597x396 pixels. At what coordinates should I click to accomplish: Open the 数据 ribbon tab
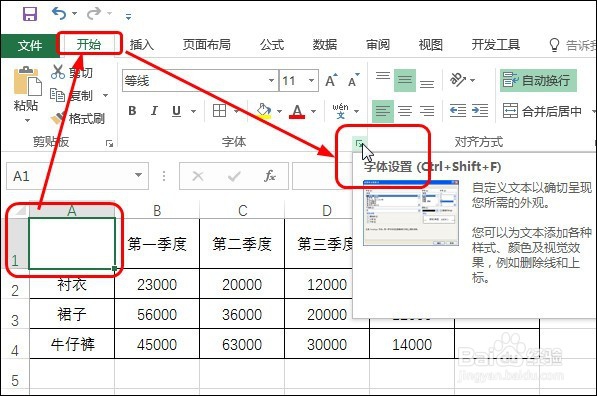pyautogui.click(x=325, y=45)
